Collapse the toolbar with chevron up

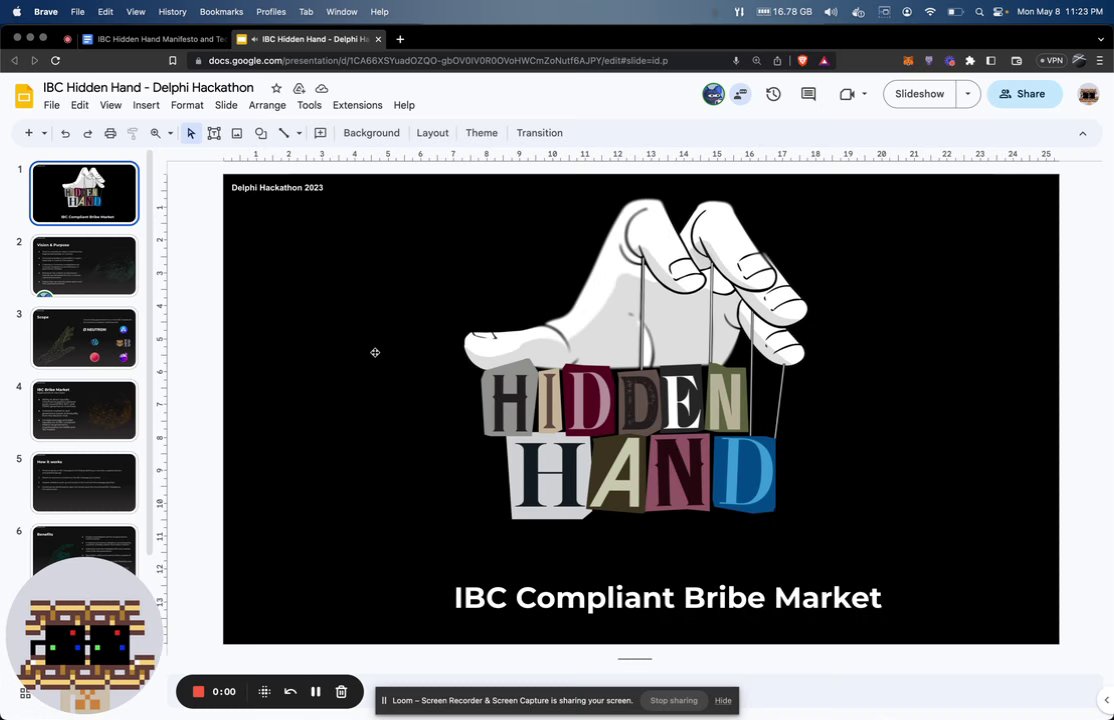click(x=1083, y=133)
